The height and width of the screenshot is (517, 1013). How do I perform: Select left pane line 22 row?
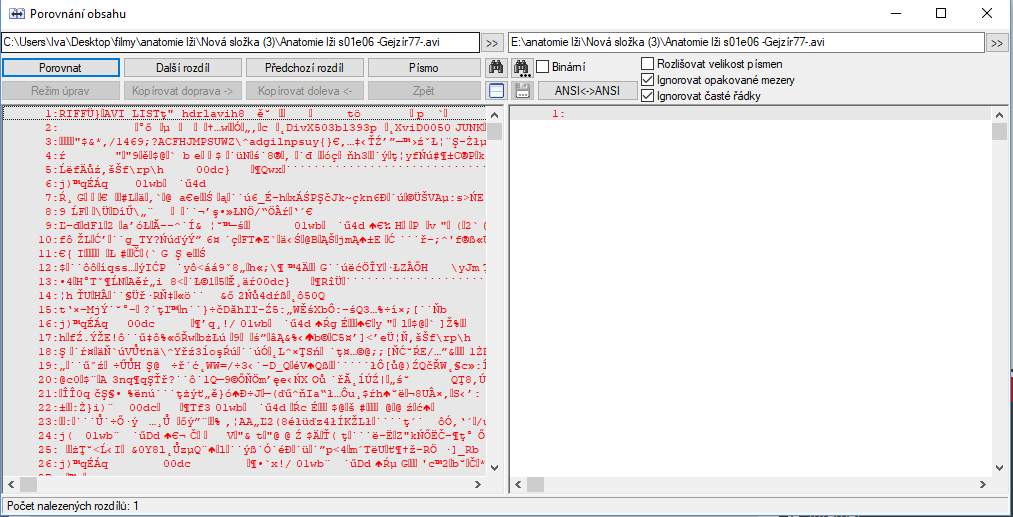[244, 406]
